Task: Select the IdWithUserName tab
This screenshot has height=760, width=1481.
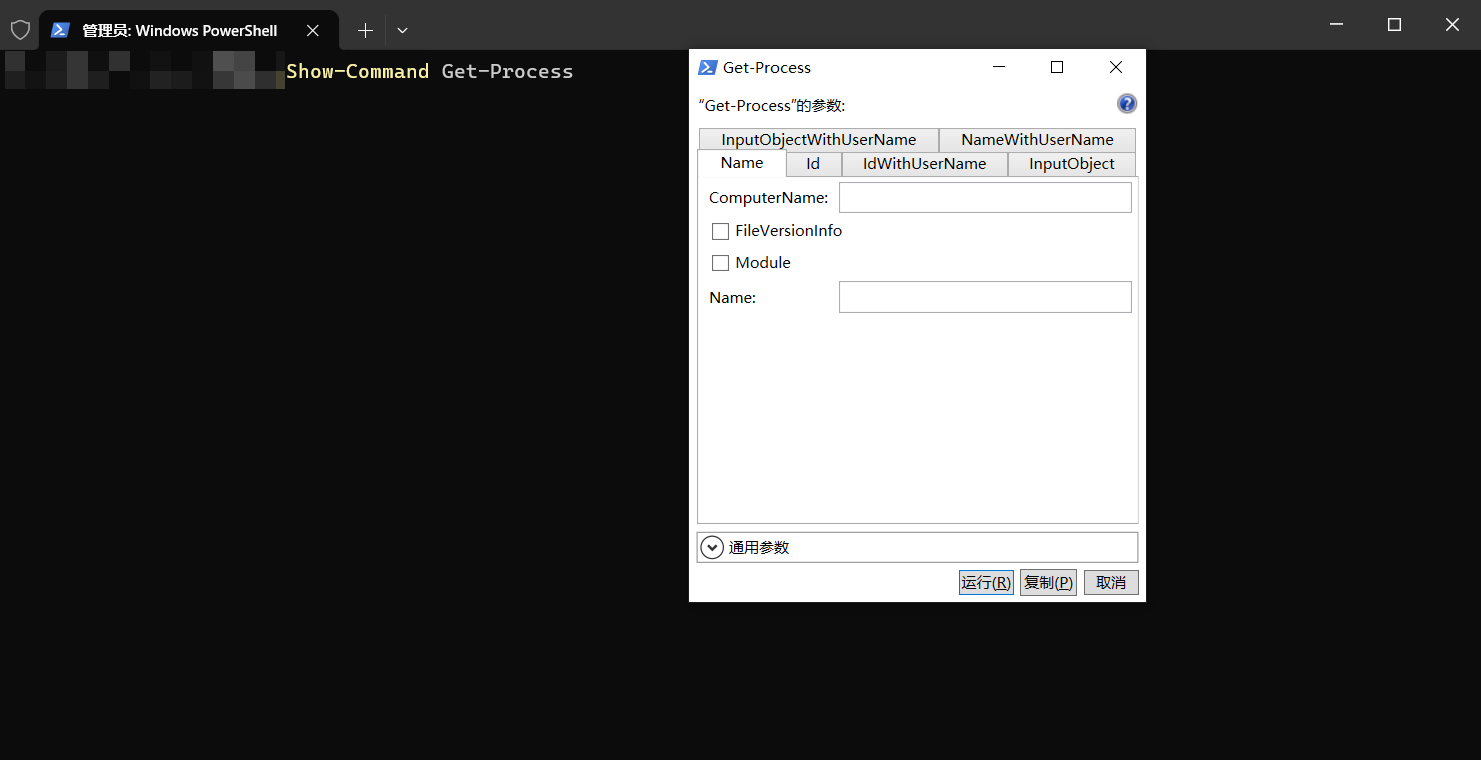Action: pos(924,164)
